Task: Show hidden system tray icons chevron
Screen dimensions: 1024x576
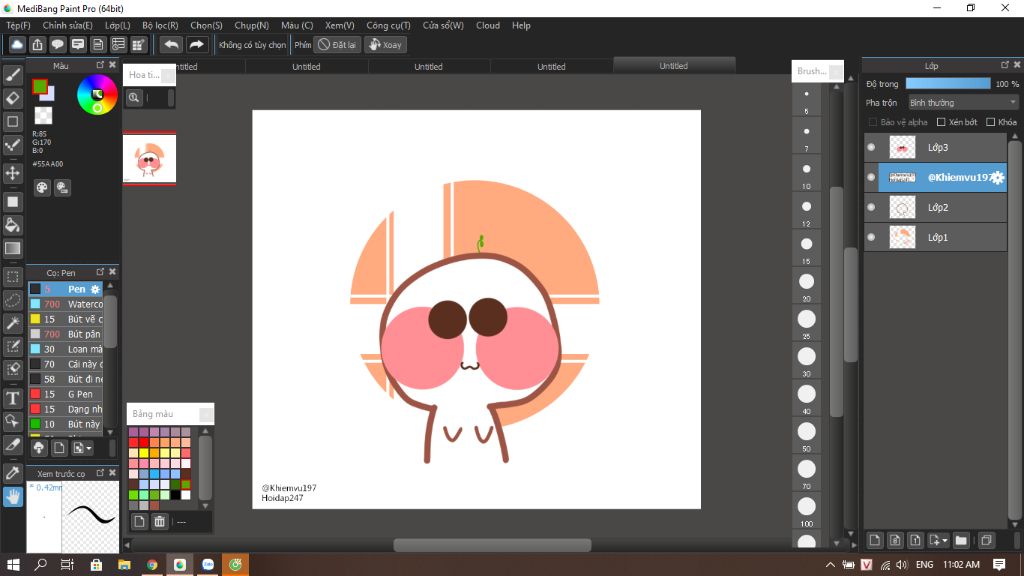Action: 829,564
